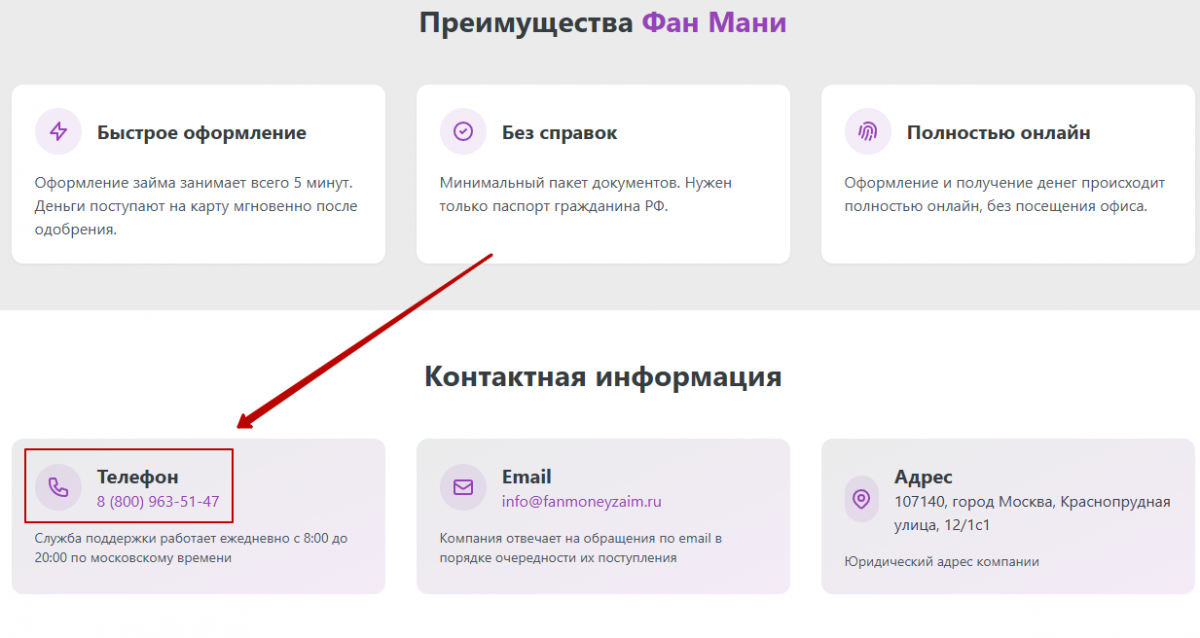Call the number 8 (800) 963-51-47 link
The width and height of the screenshot is (1200, 638).
click(158, 502)
